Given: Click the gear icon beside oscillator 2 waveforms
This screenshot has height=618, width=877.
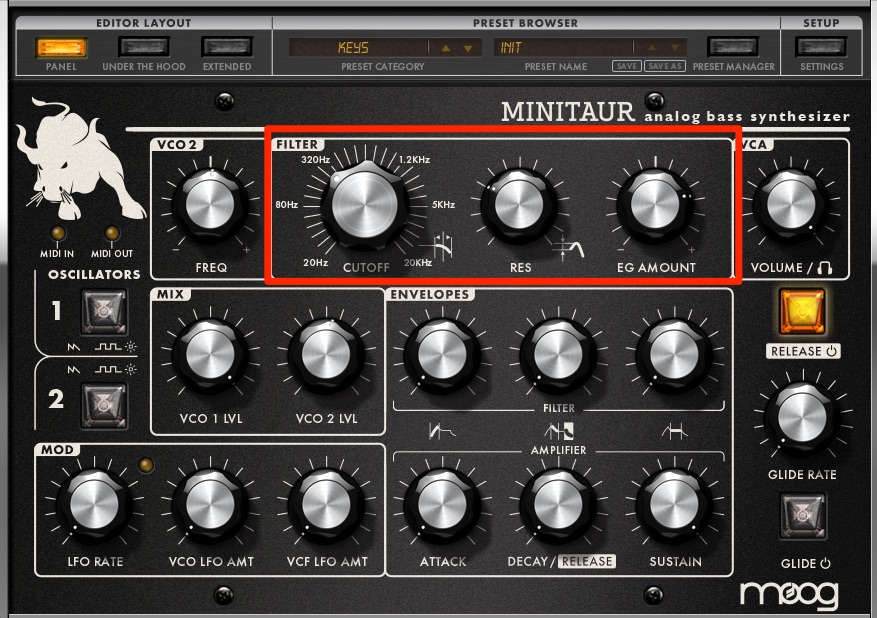Looking at the screenshot, I should coord(130,370).
